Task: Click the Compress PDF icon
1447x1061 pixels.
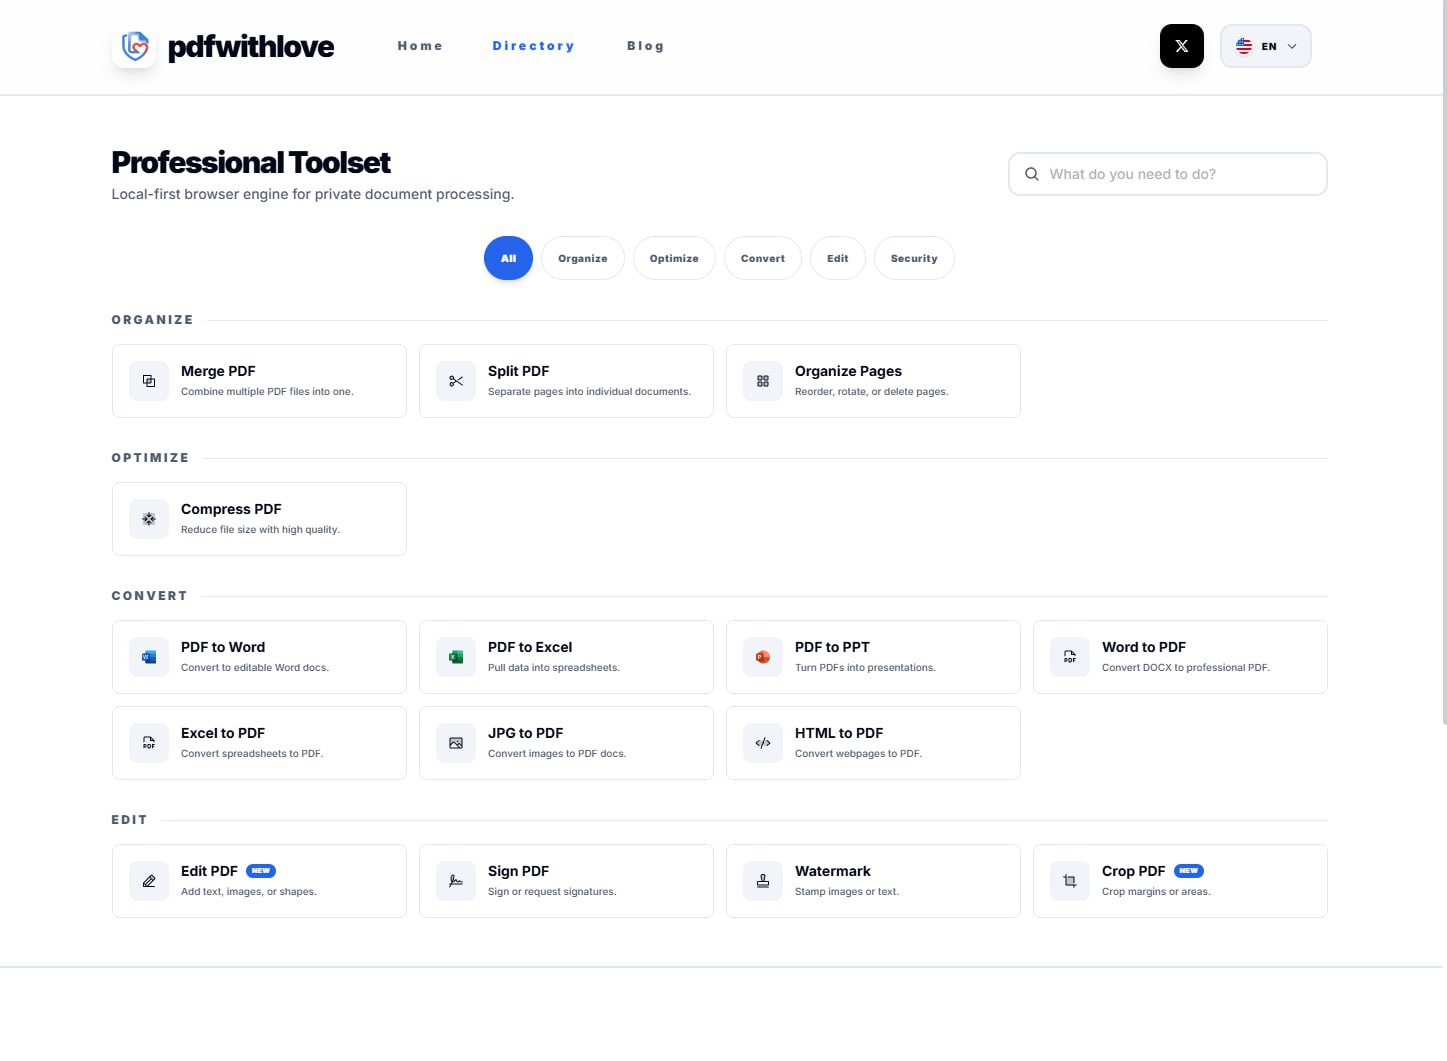Action: pyautogui.click(x=149, y=519)
